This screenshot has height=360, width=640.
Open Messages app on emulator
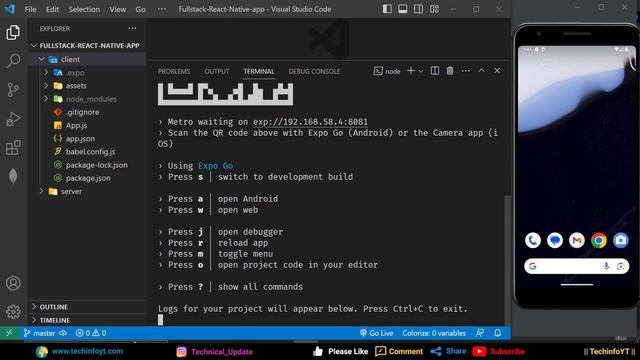555,240
